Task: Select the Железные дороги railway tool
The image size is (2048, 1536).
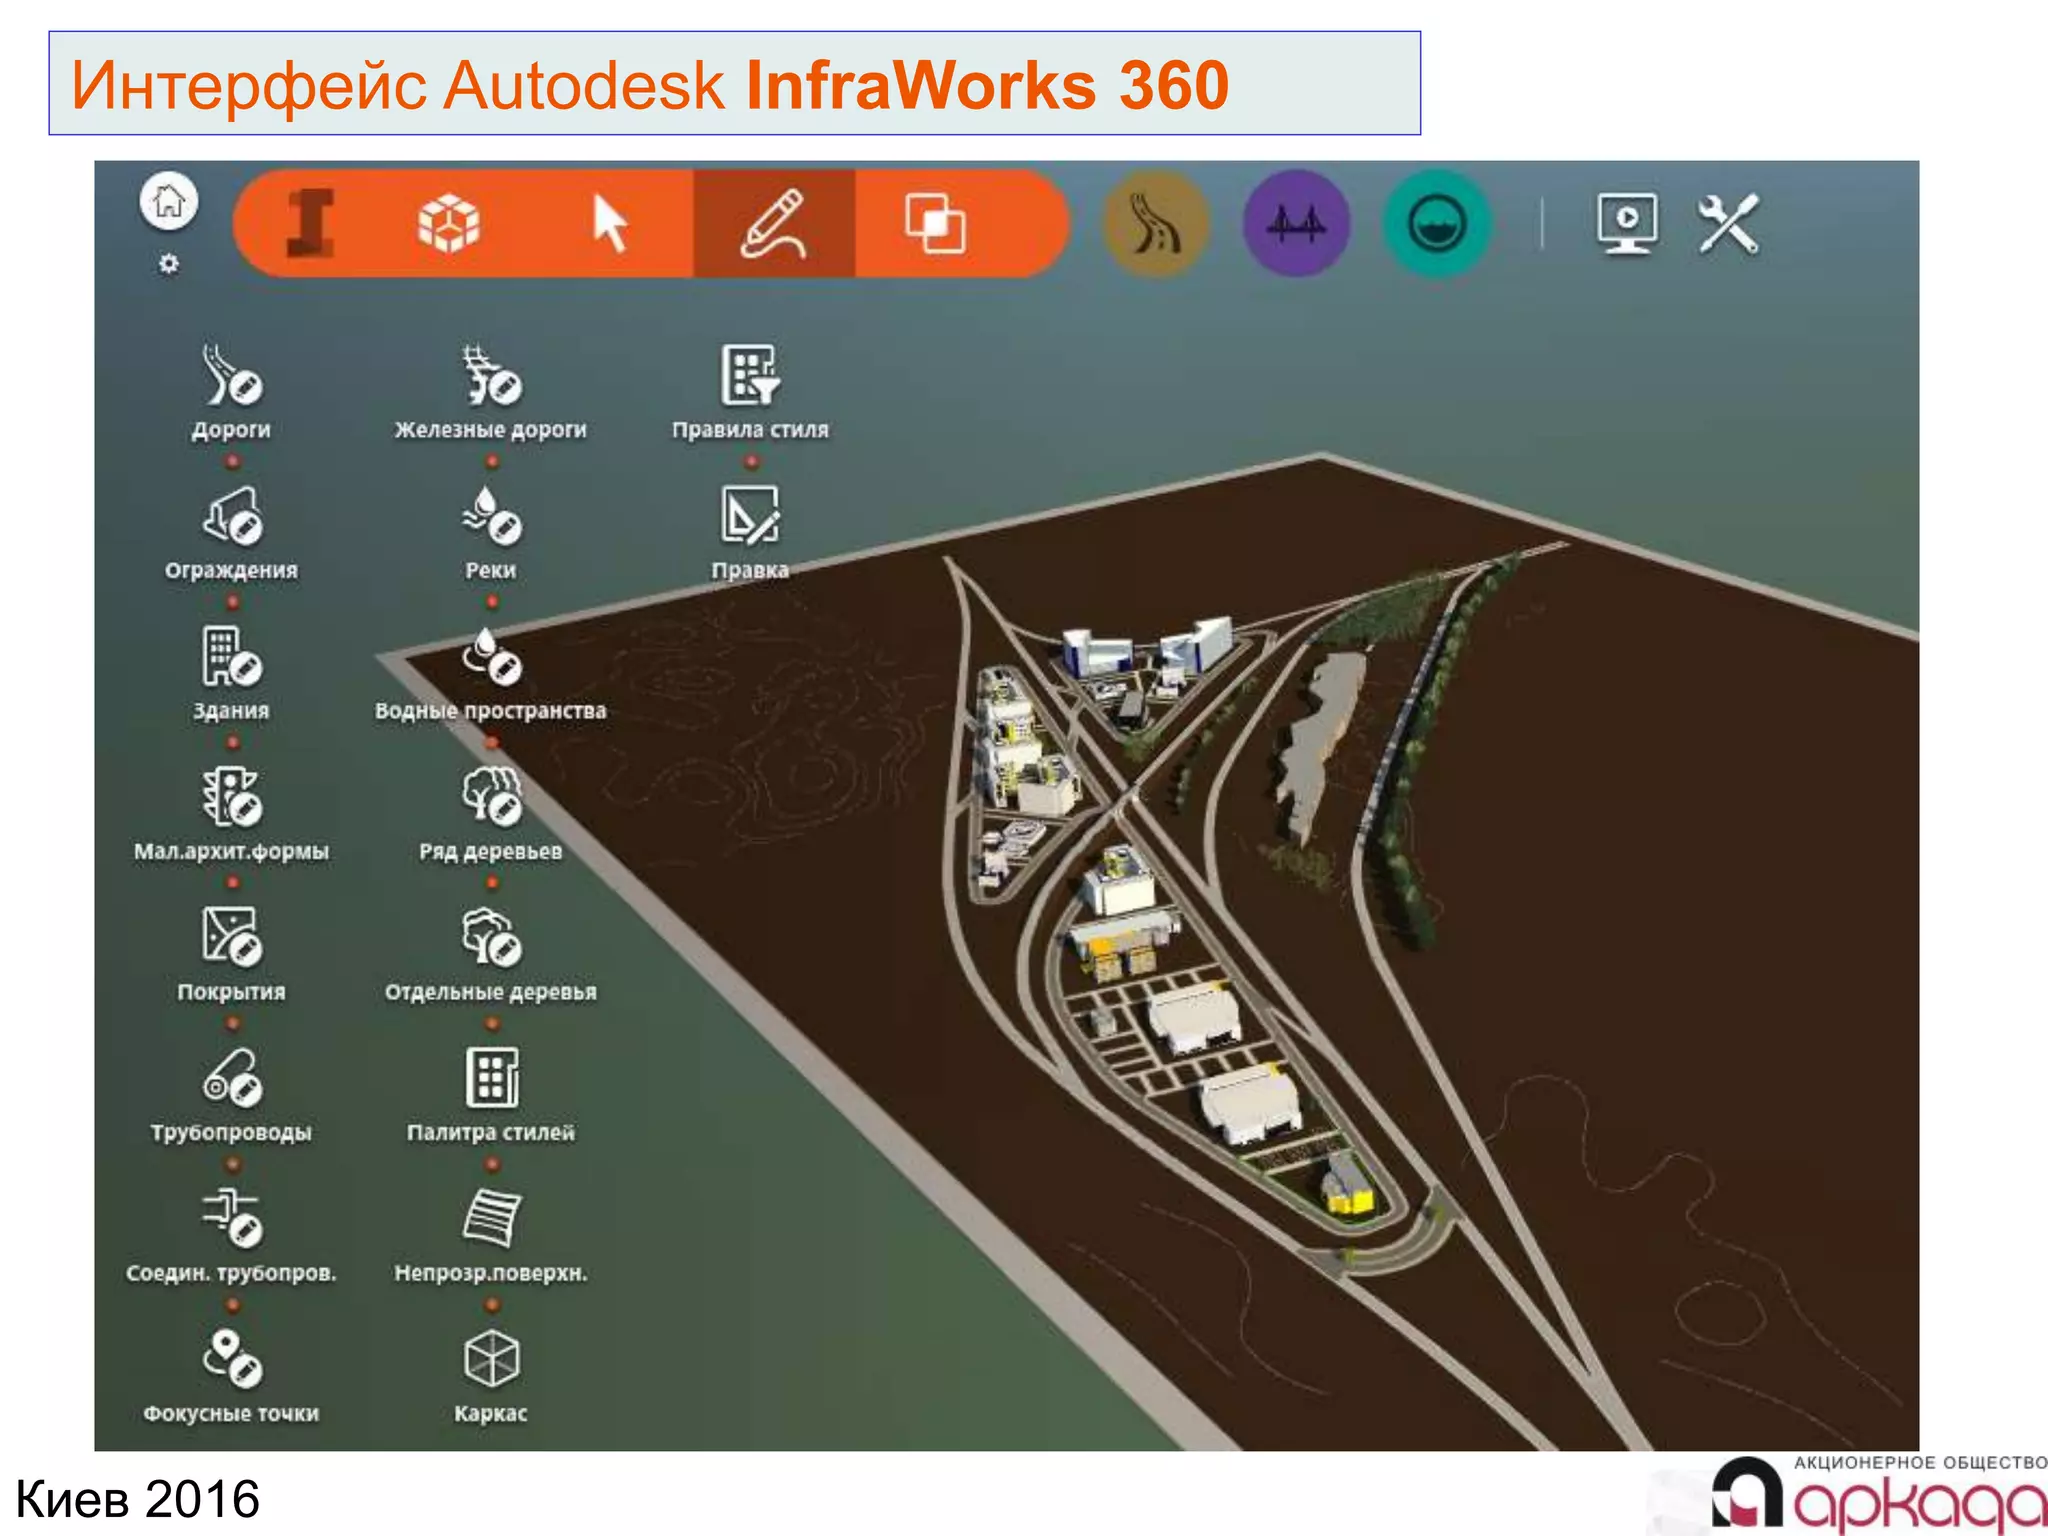Action: click(x=490, y=393)
